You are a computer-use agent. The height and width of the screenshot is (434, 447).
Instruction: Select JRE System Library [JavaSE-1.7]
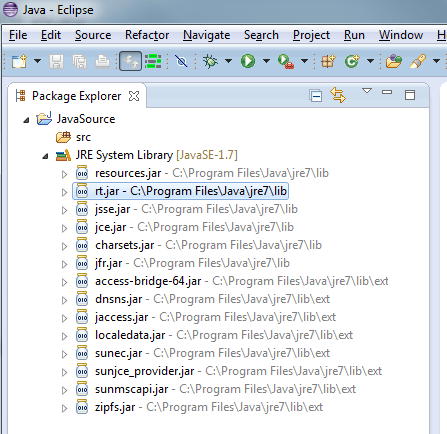pos(157,155)
